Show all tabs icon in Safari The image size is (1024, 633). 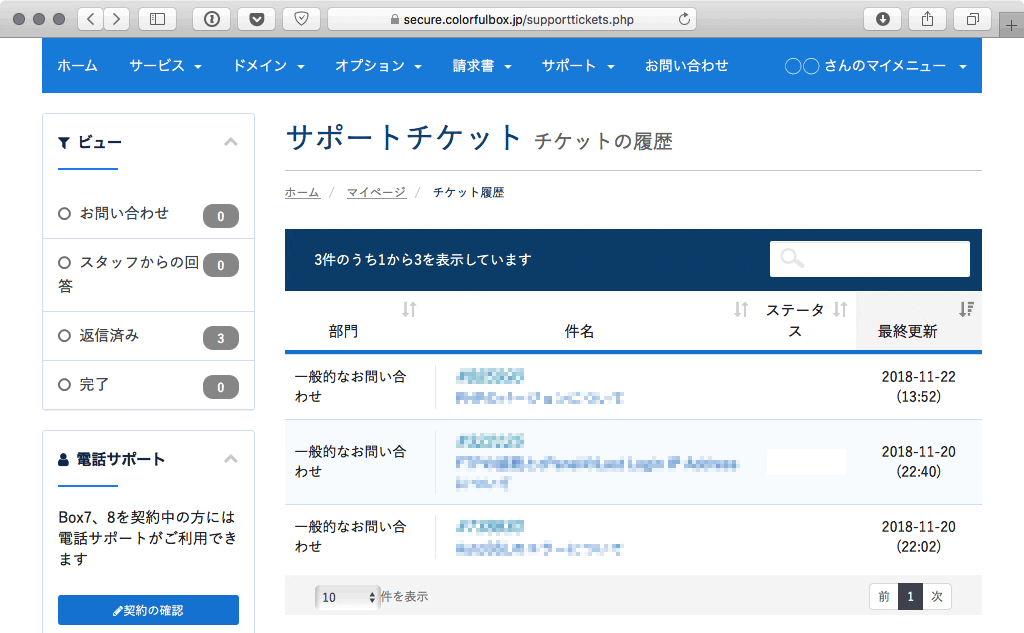point(972,19)
